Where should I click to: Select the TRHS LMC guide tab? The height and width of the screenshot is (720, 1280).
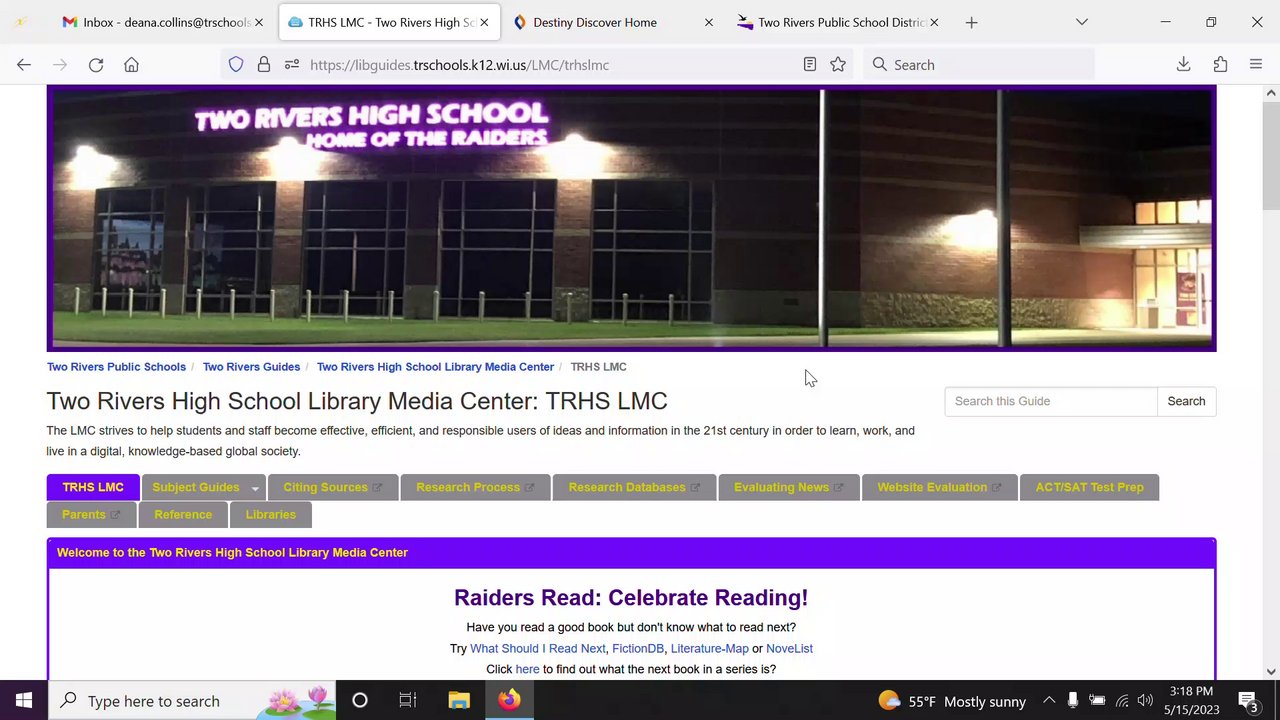click(x=93, y=487)
